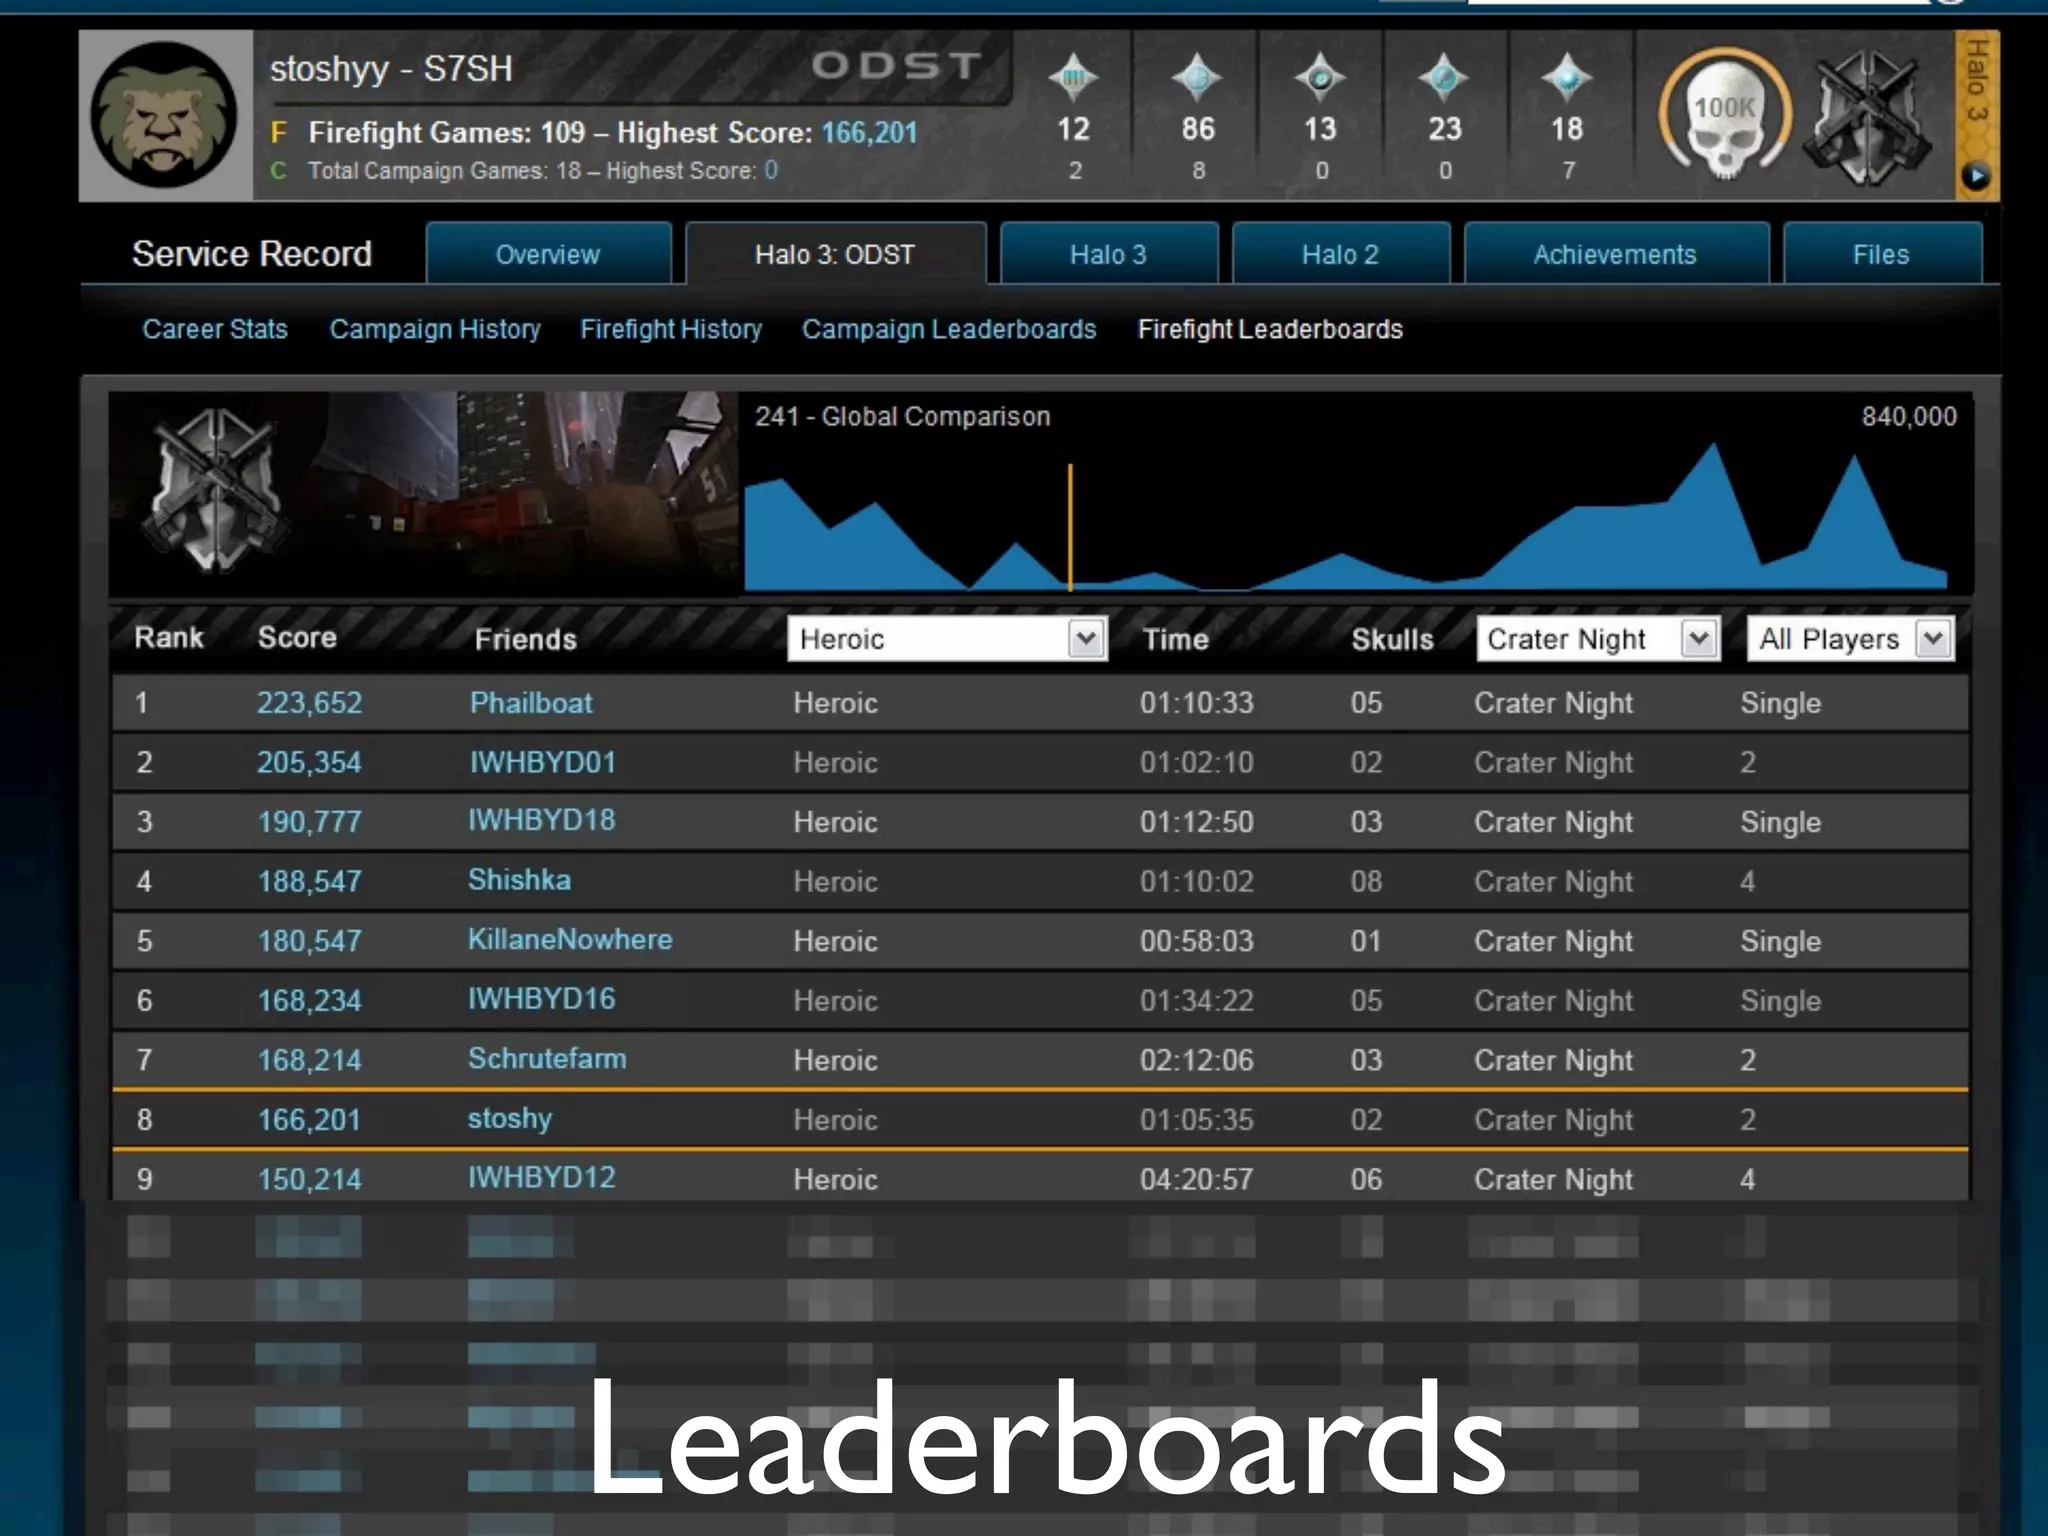
Task: Click the medal icon above 23
Action: 1443,77
